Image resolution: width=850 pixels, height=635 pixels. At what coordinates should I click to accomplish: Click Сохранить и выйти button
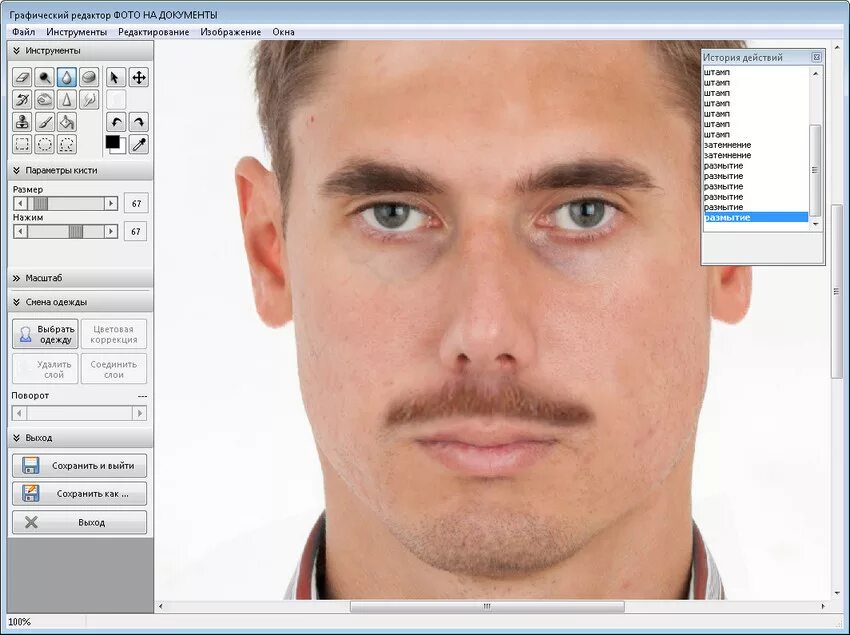pos(80,466)
